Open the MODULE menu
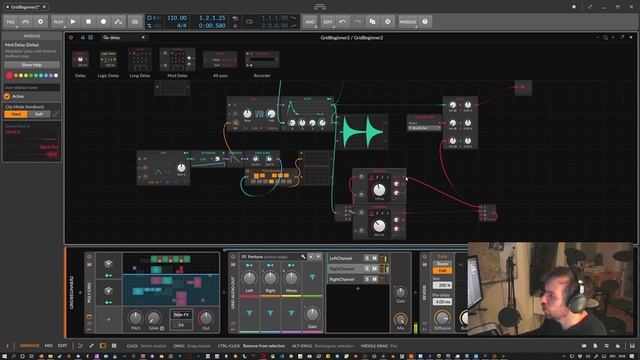 tap(408, 22)
